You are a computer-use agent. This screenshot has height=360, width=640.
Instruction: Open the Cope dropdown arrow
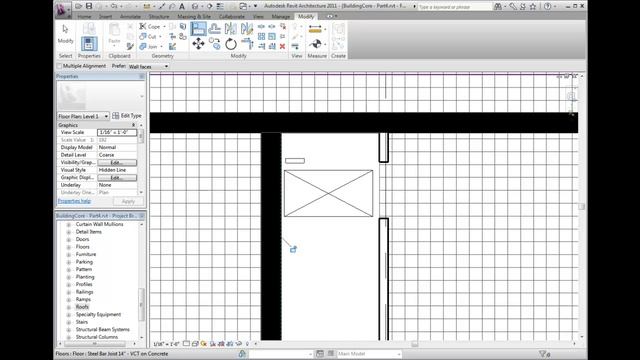click(x=164, y=27)
